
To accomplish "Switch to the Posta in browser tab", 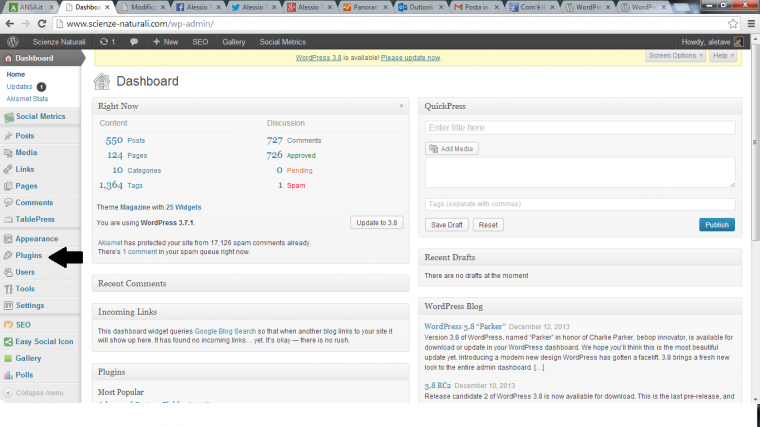I will (x=476, y=7).
